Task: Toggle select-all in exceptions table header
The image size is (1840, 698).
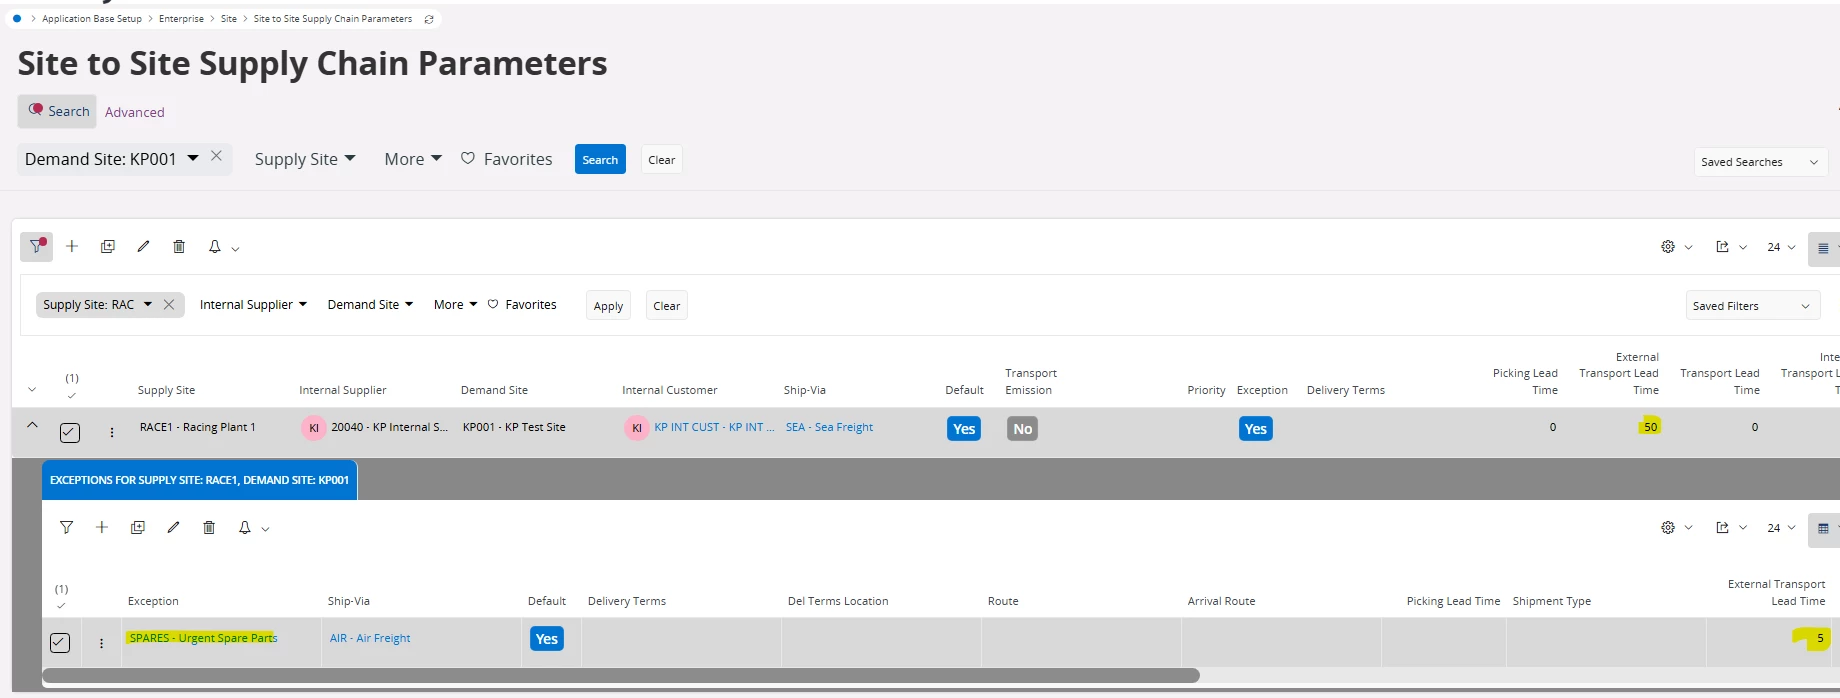Action: tap(61, 605)
